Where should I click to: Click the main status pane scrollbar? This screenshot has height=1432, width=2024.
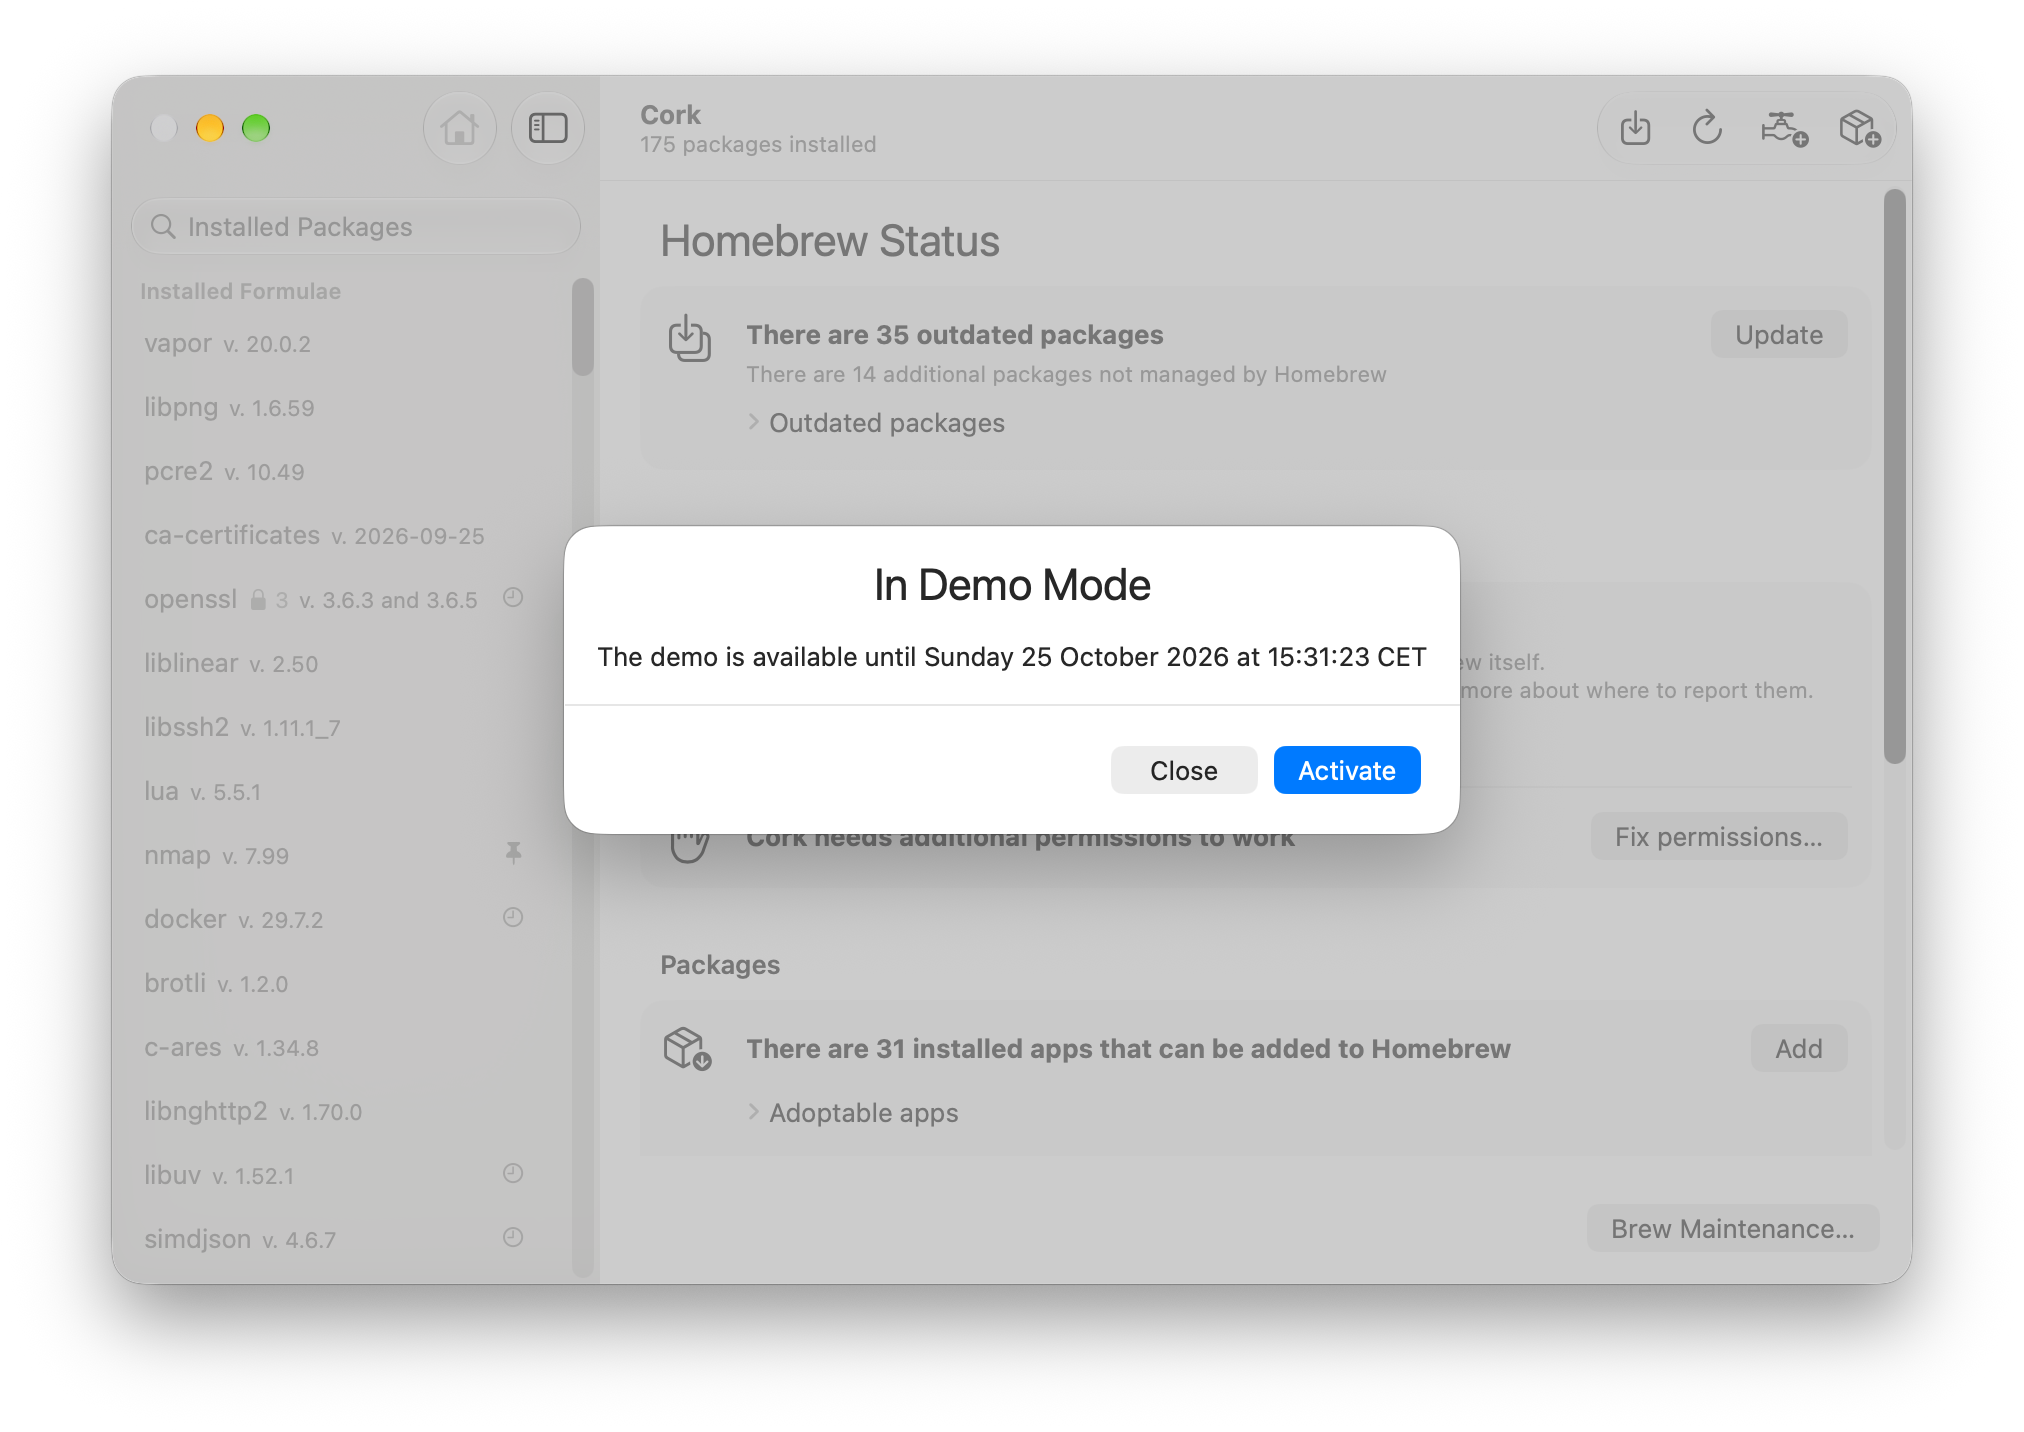pyautogui.click(x=1894, y=477)
